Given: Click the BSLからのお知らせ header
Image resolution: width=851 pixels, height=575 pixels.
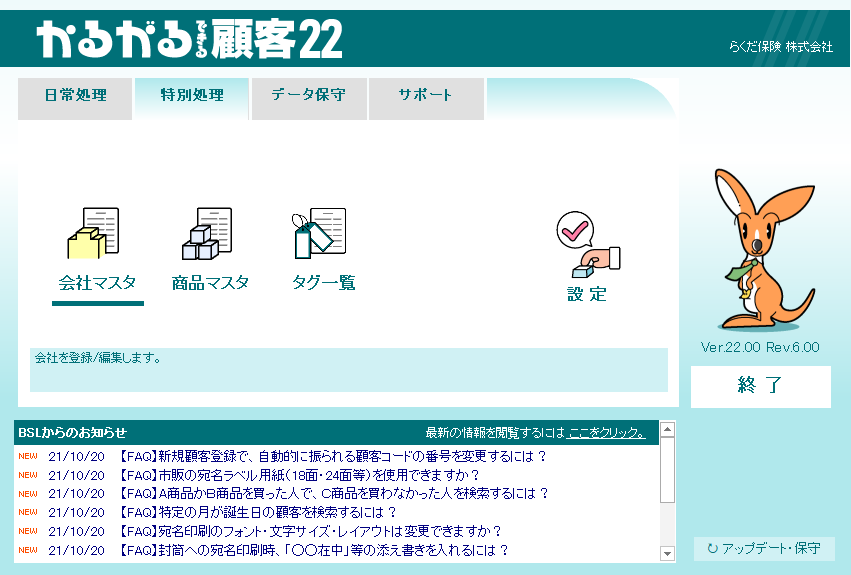Looking at the screenshot, I should pos(72,433).
